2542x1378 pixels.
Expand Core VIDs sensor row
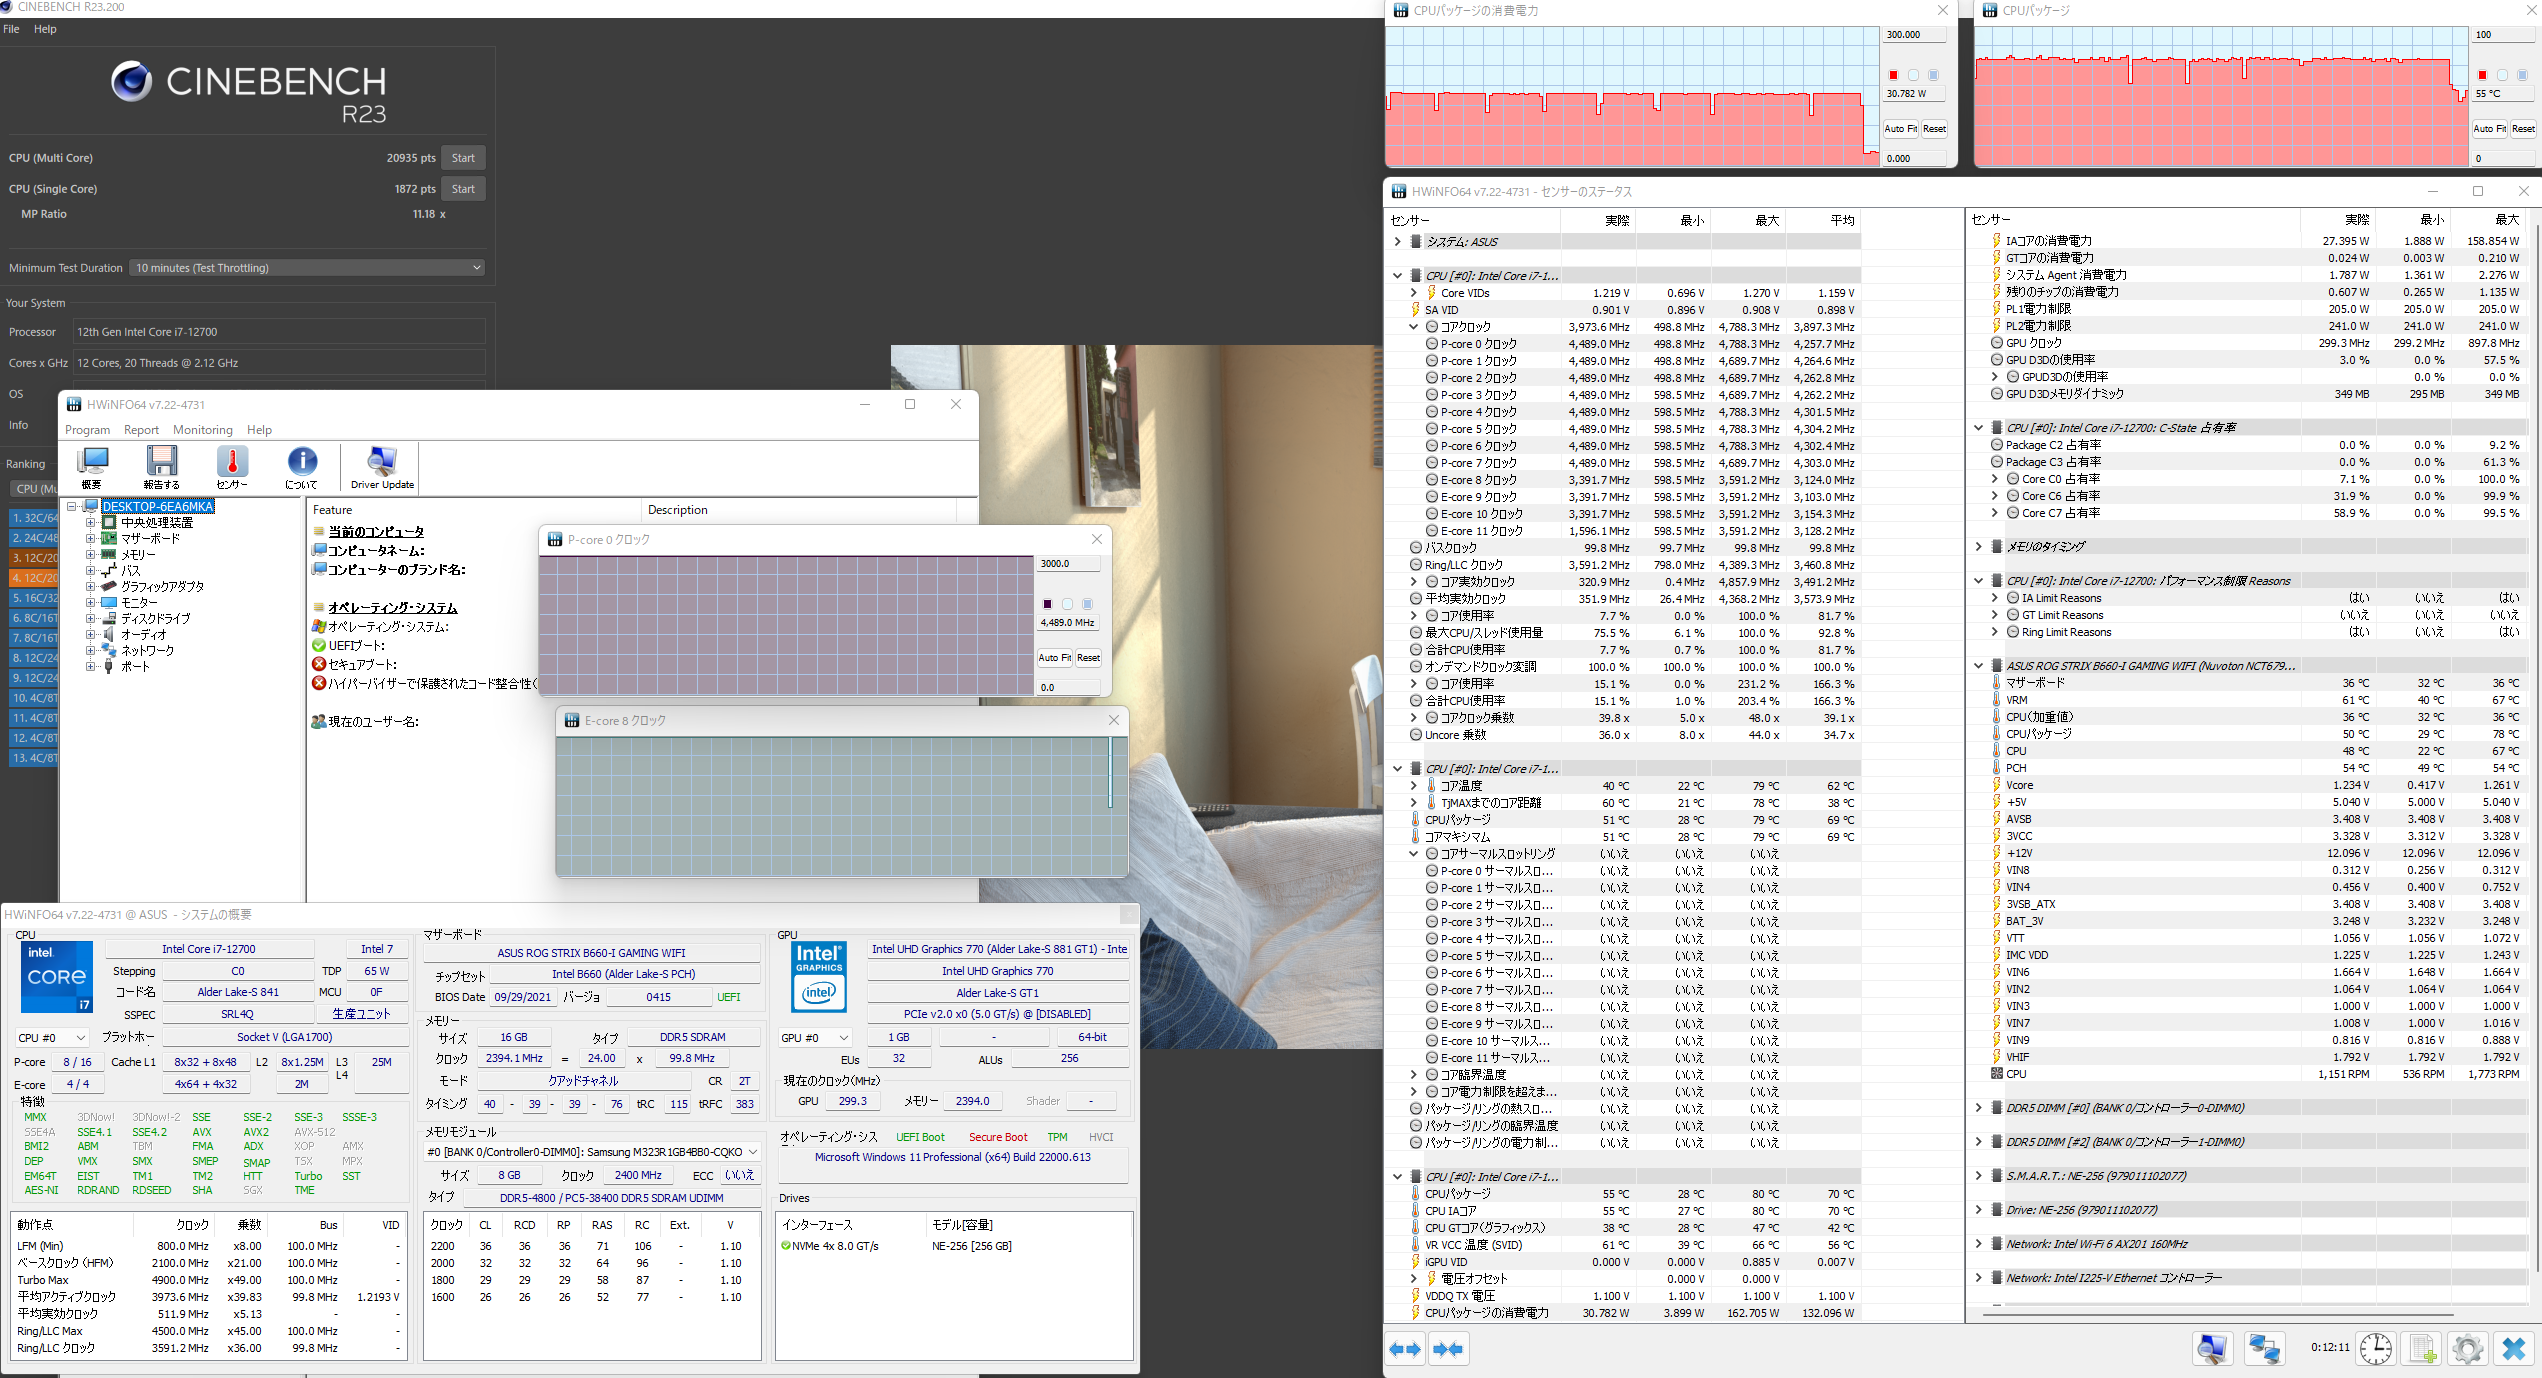tap(1413, 293)
